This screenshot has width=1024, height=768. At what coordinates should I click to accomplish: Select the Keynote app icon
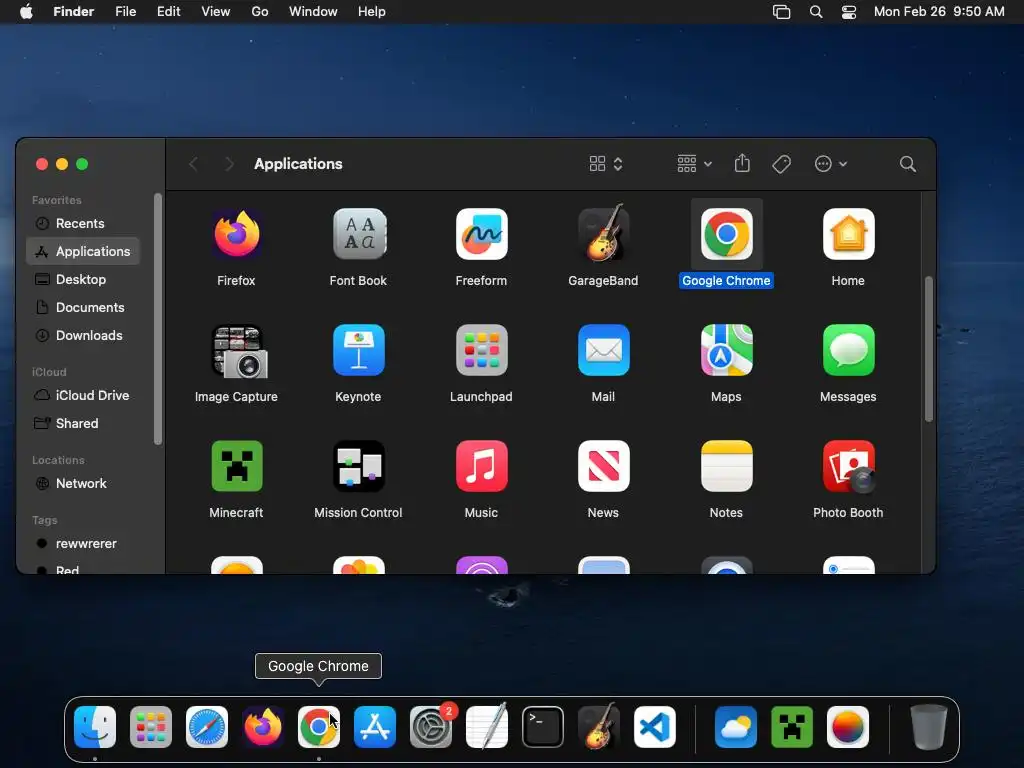pos(359,351)
